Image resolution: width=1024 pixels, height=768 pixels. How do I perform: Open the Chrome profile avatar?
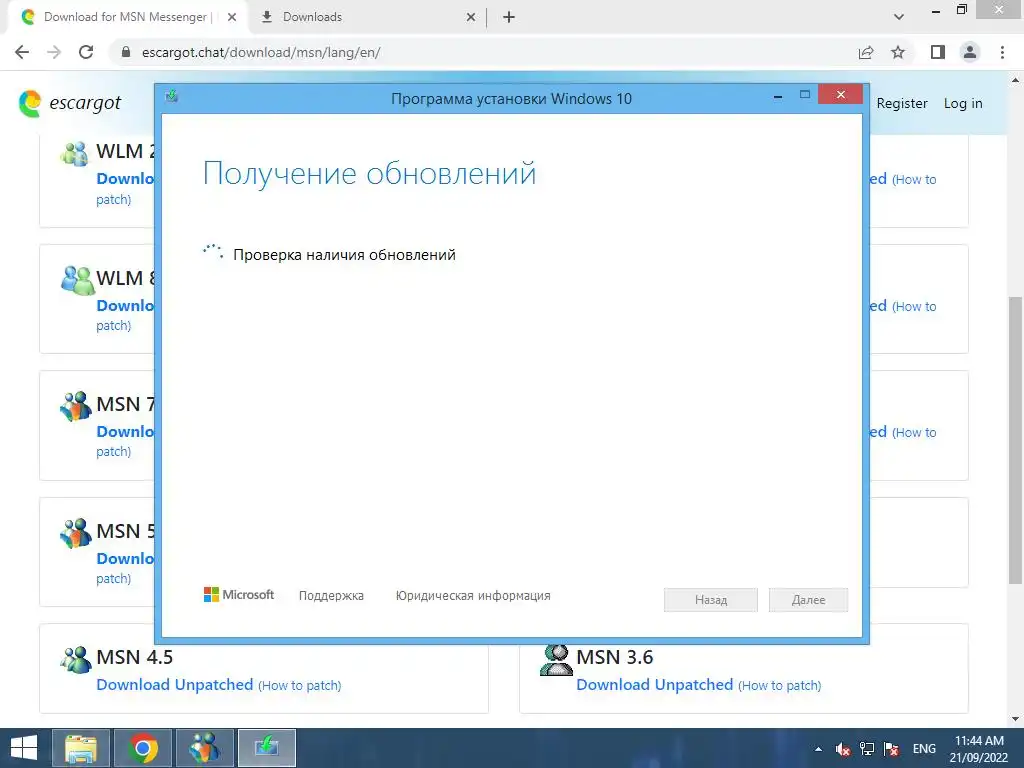click(970, 52)
